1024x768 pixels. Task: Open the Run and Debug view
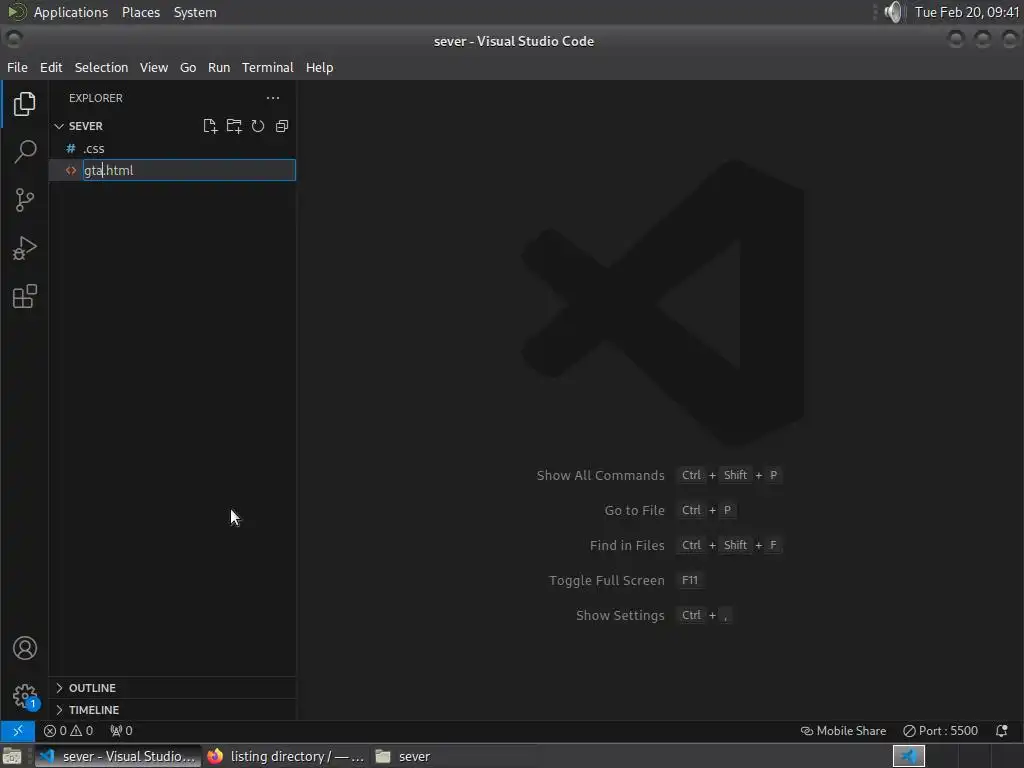[x=24, y=248]
